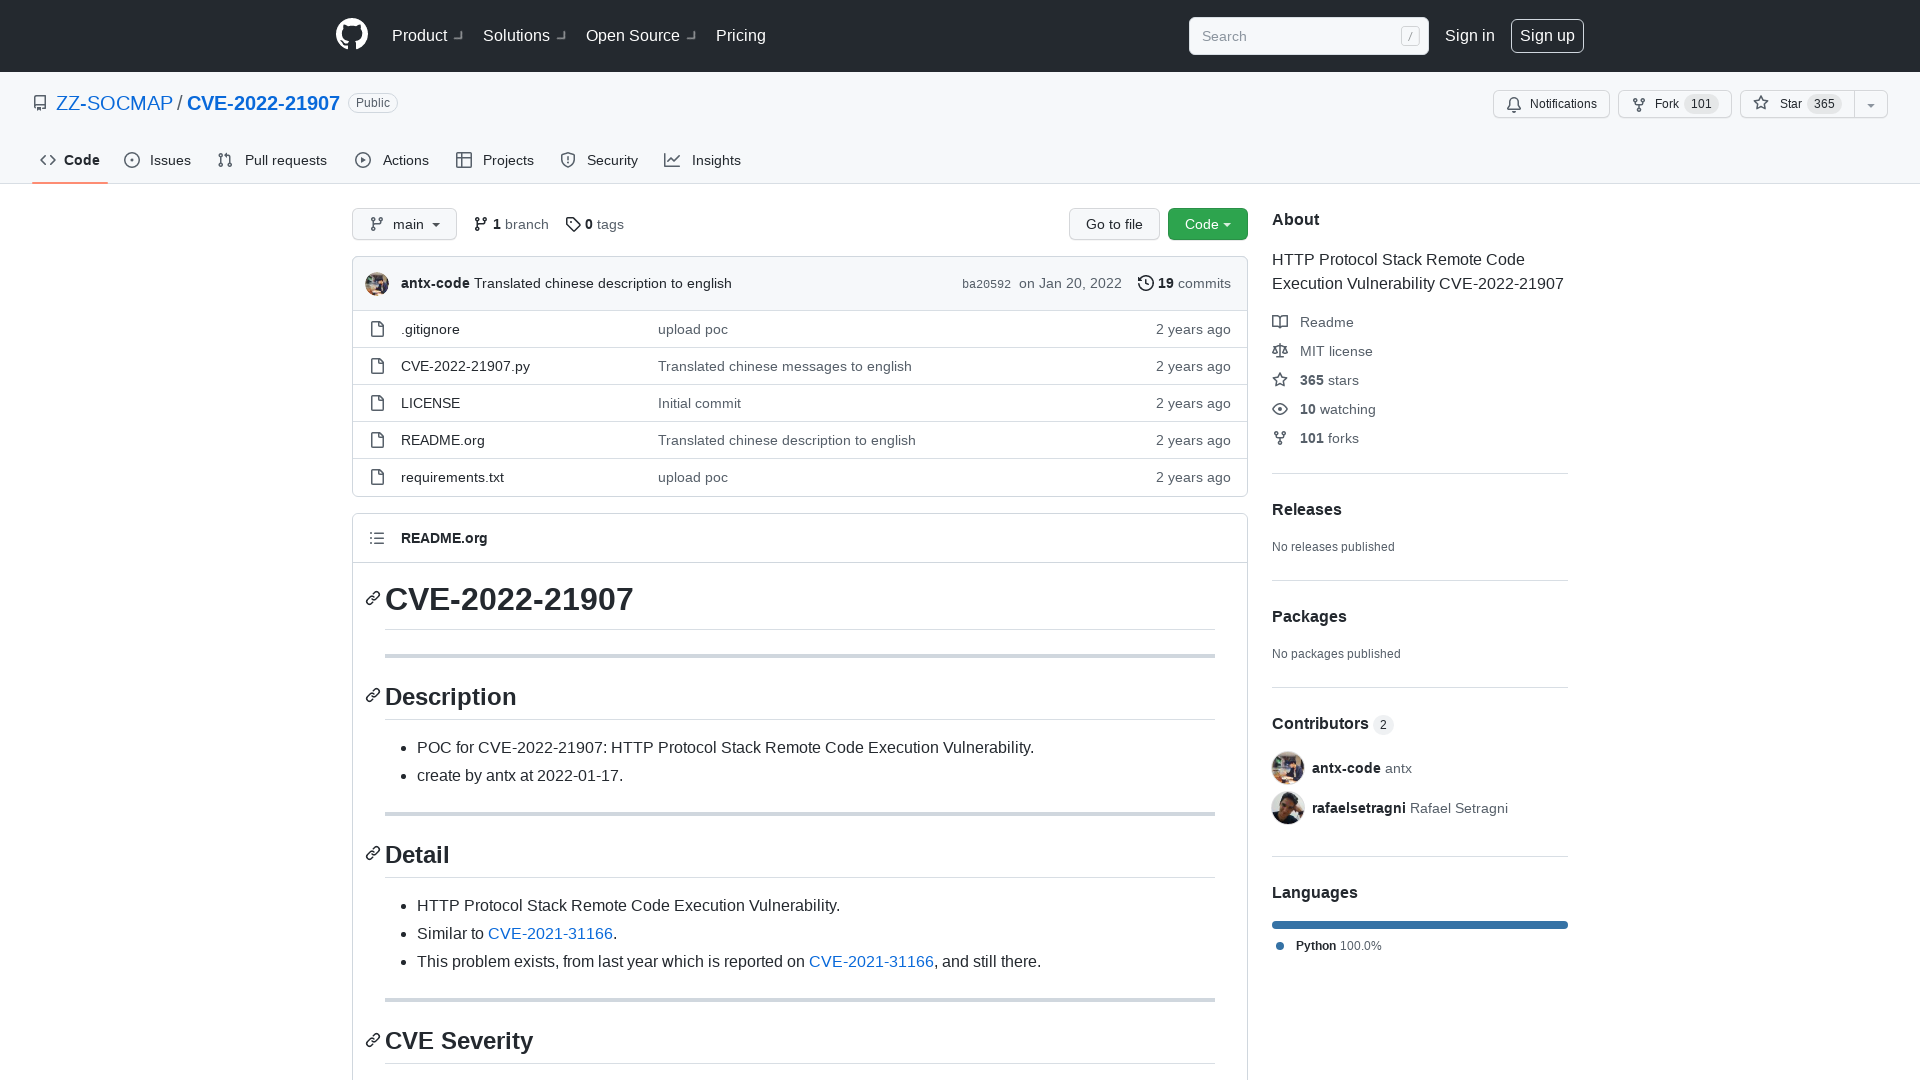This screenshot has width=1920, height=1080.
Task: Open the Pricing page
Action: click(741, 35)
